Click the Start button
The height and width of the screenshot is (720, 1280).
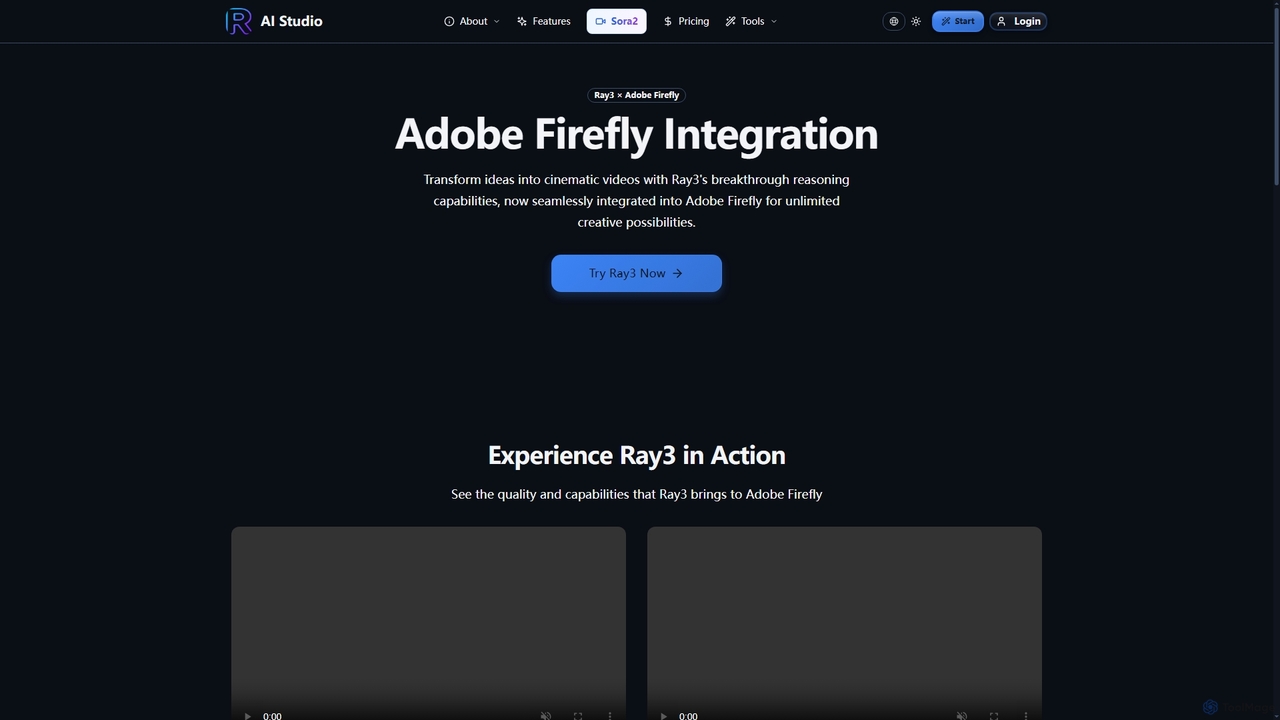coord(958,21)
